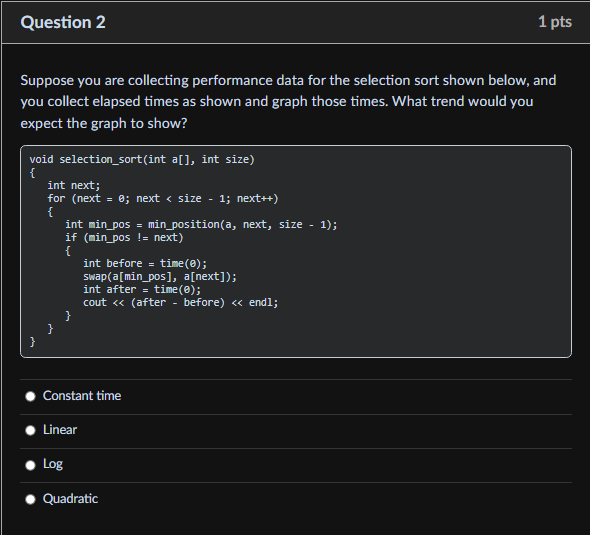
Task: Click the min_position assignment code line
Action: (201, 225)
